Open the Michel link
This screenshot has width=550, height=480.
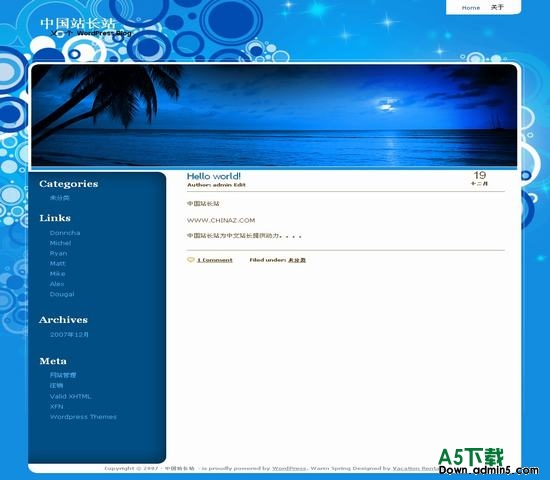[60, 243]
